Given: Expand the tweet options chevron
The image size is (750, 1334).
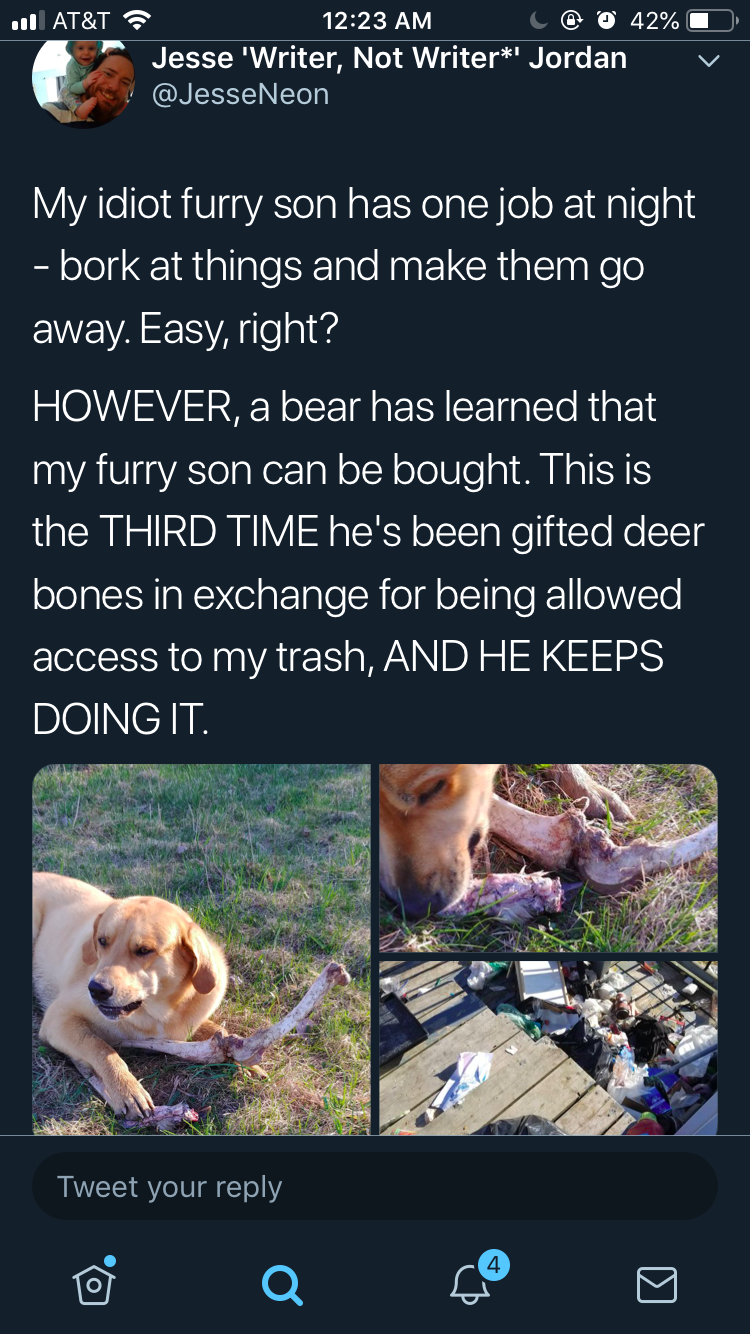Looking at the screenshot, I should coord(707,62).
